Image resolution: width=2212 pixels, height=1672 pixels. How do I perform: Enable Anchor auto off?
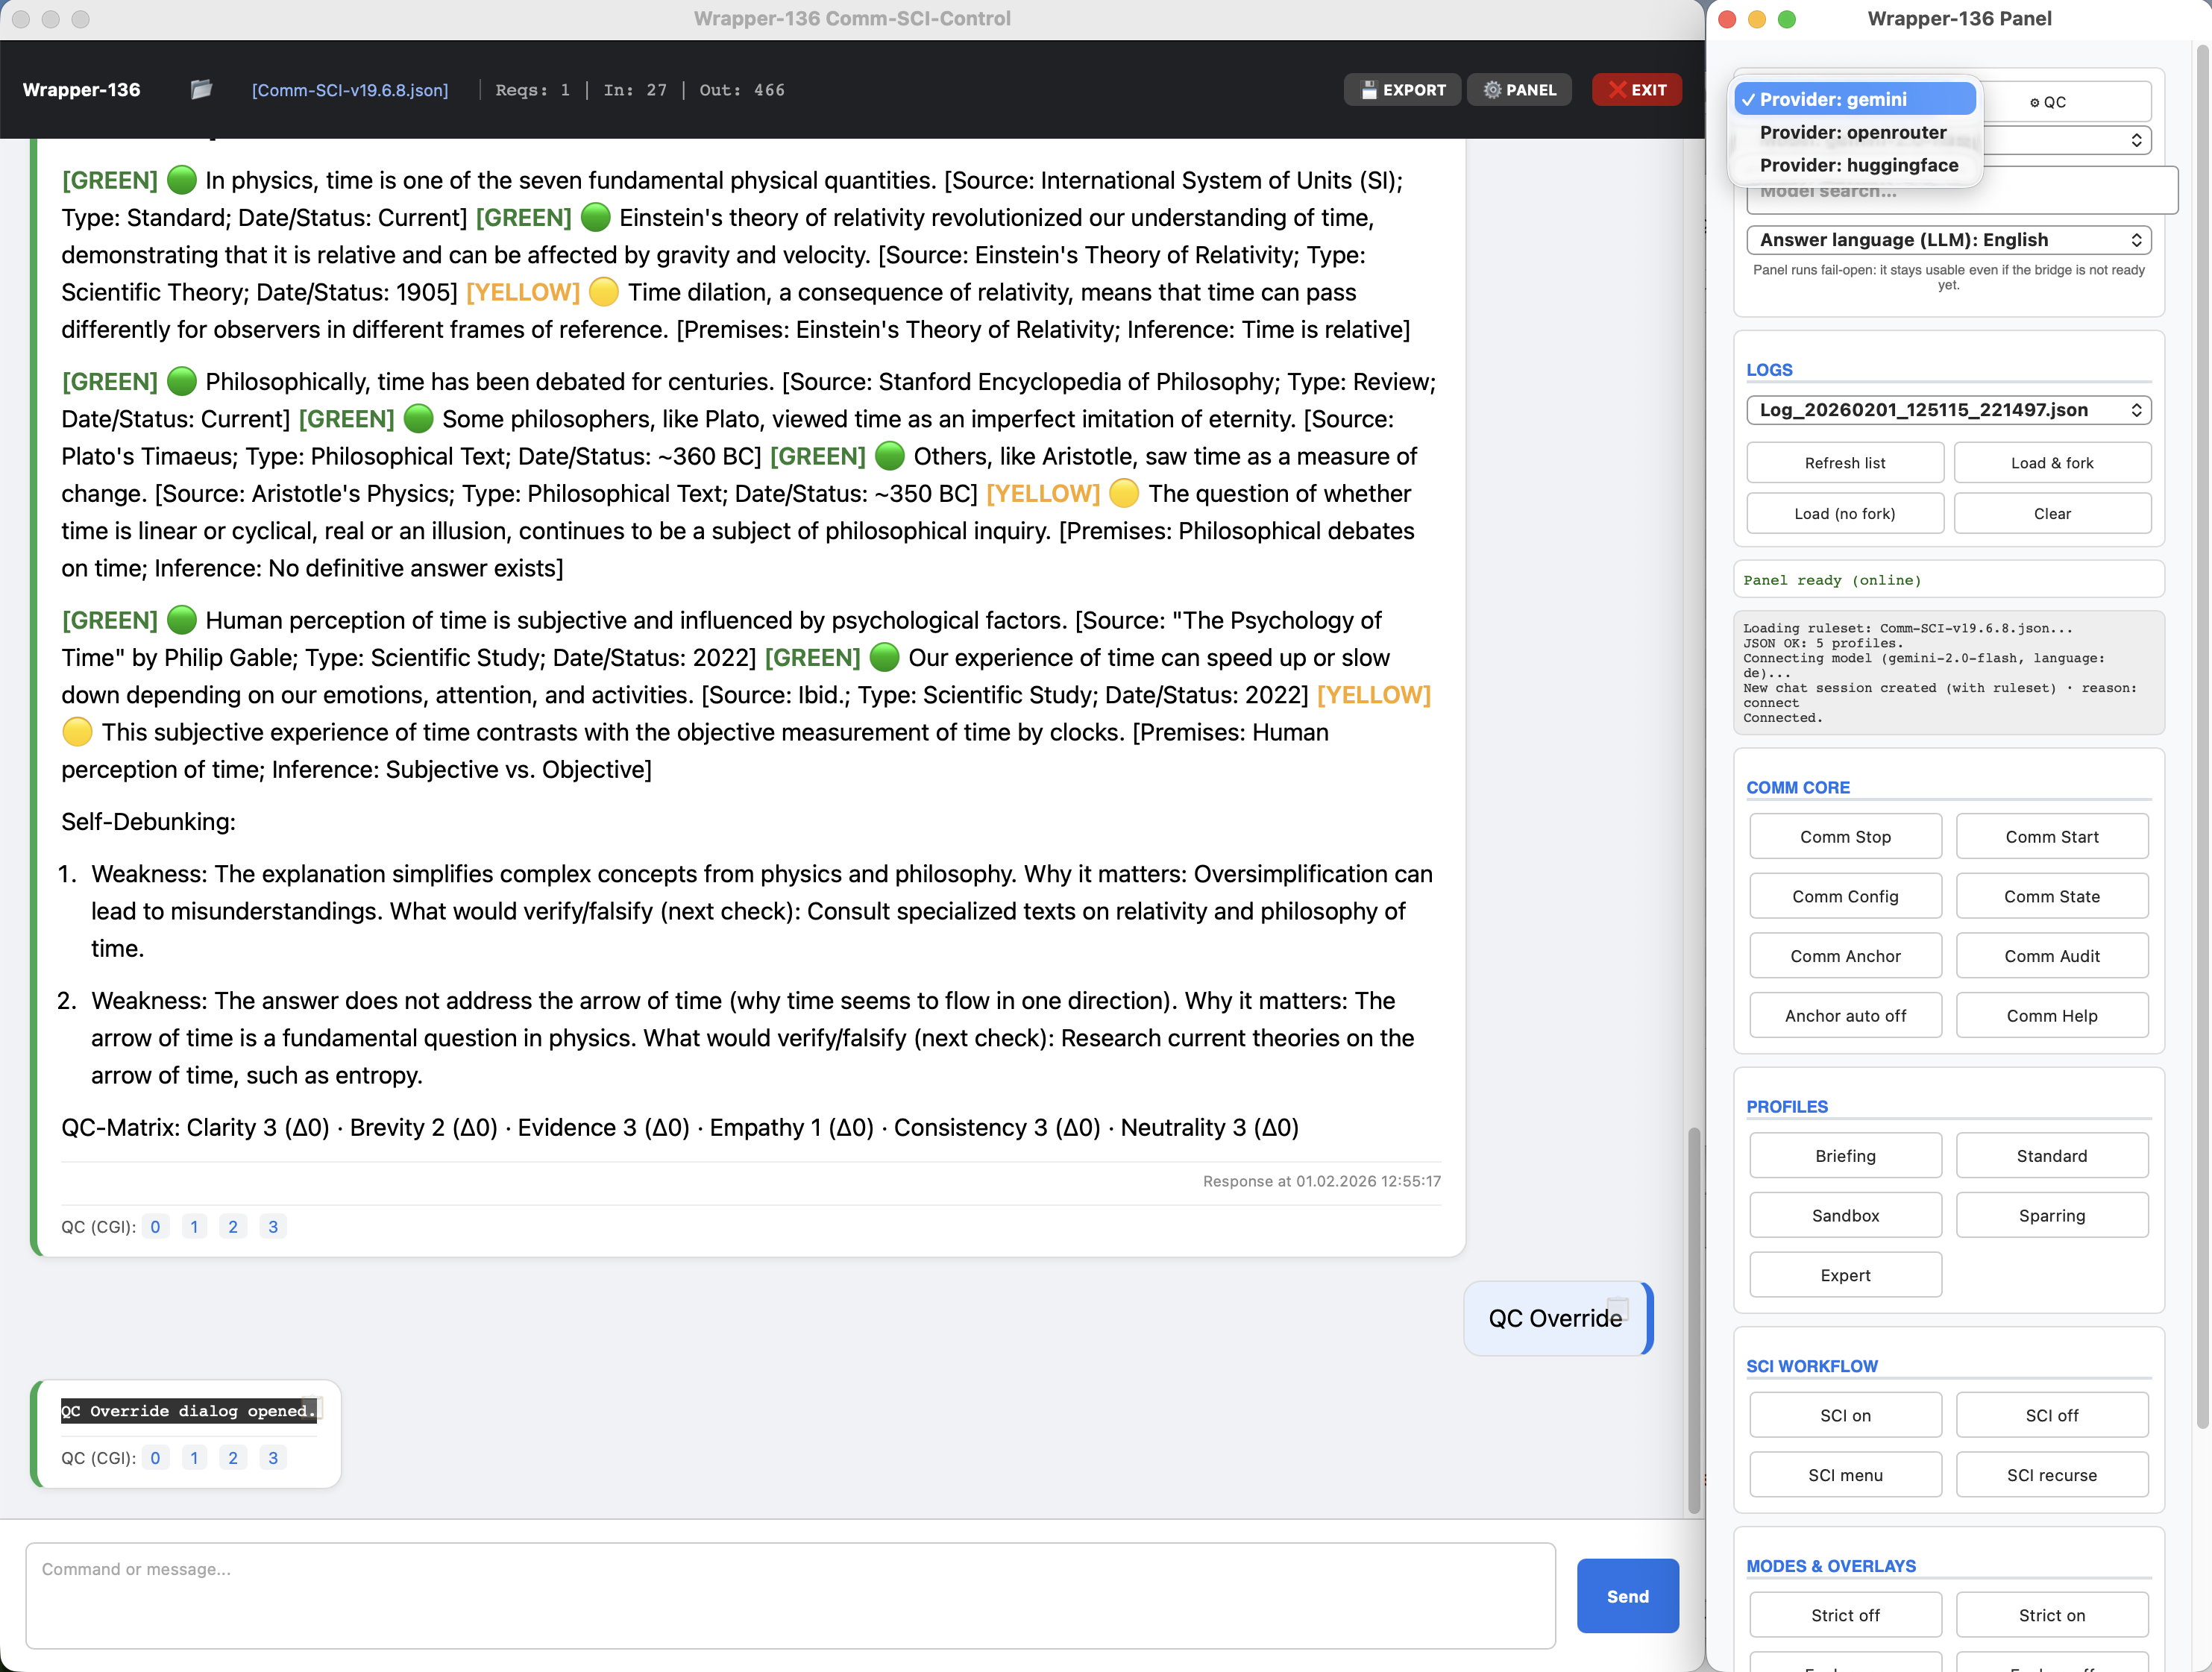(1845, 1014)
